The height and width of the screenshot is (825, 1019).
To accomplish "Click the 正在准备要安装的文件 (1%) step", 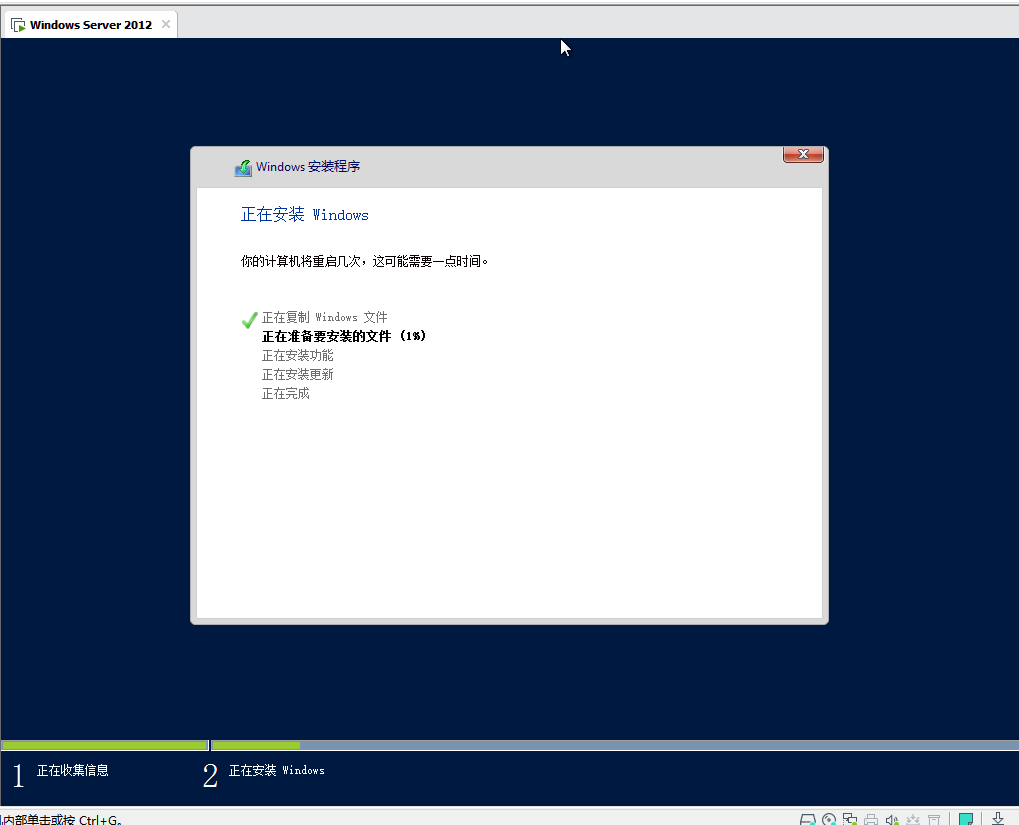I will pyautogui.click(x=344, y=337).
